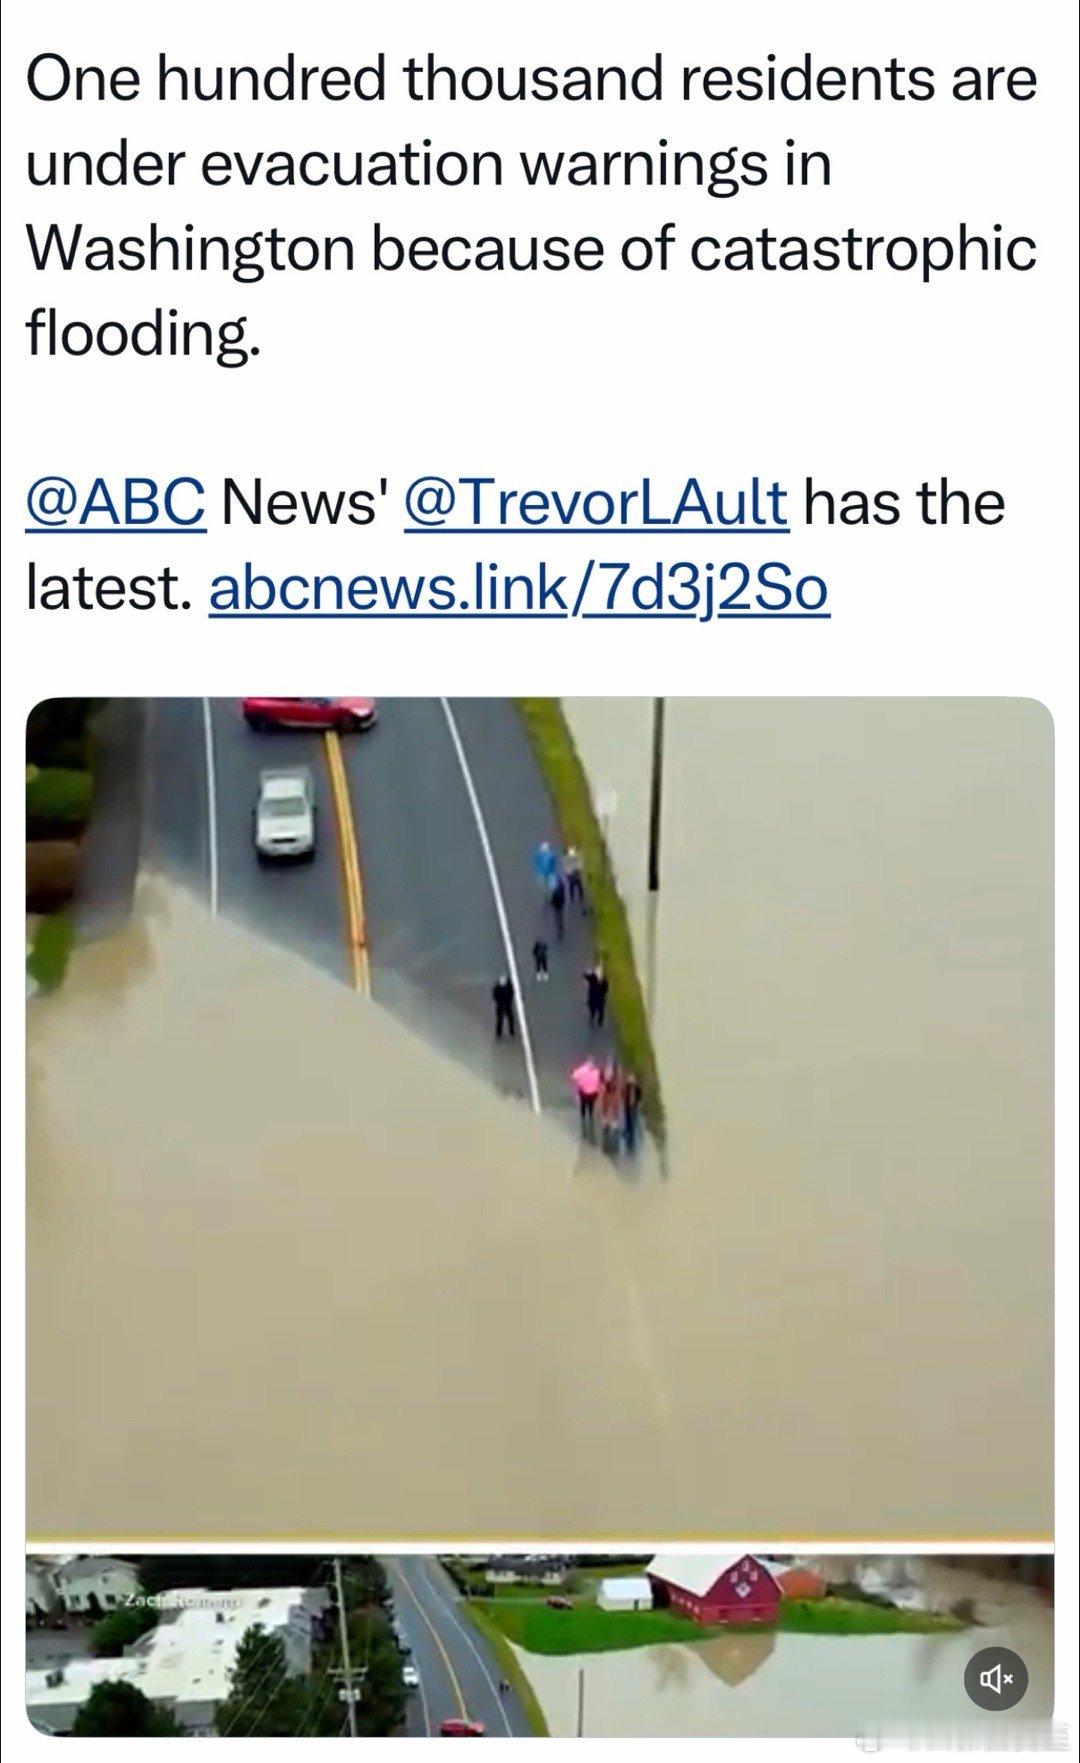This screenshot has height=1763, width=1080.
Task: Click the red barn in the video
Action: pos(718,1590)
